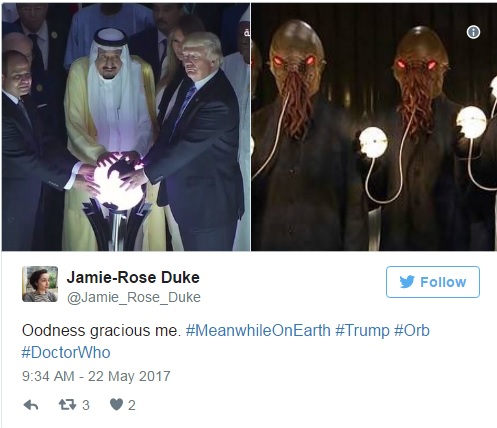Open the #DoctorWho hashtag

click(66, 352)
